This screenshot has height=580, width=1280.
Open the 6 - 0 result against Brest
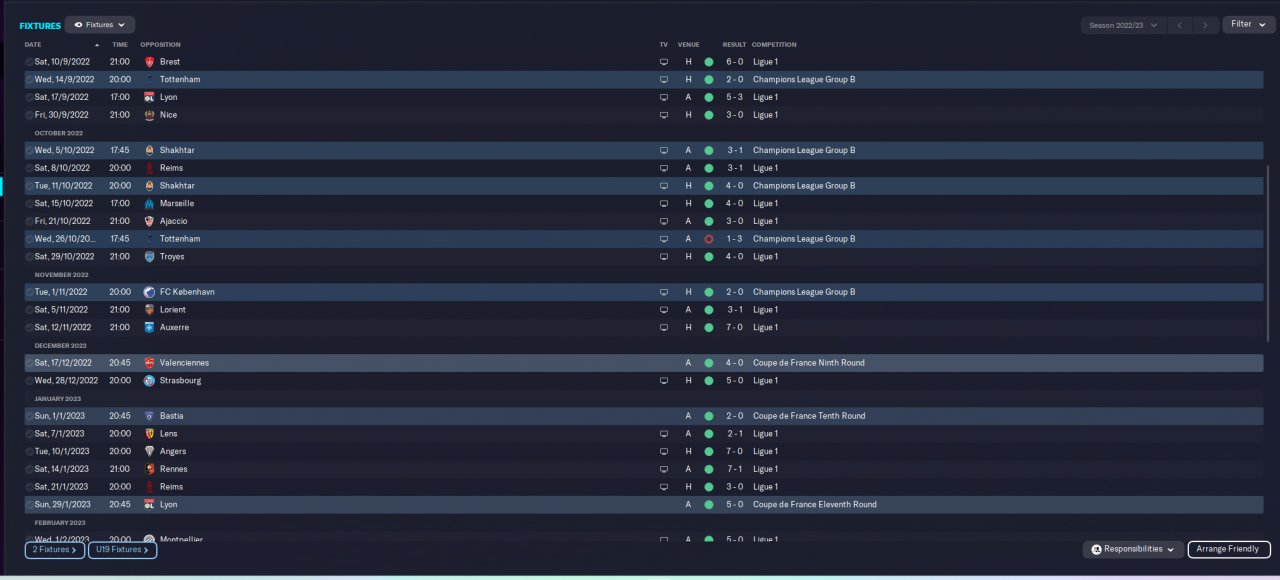click(x=735, y=62)
